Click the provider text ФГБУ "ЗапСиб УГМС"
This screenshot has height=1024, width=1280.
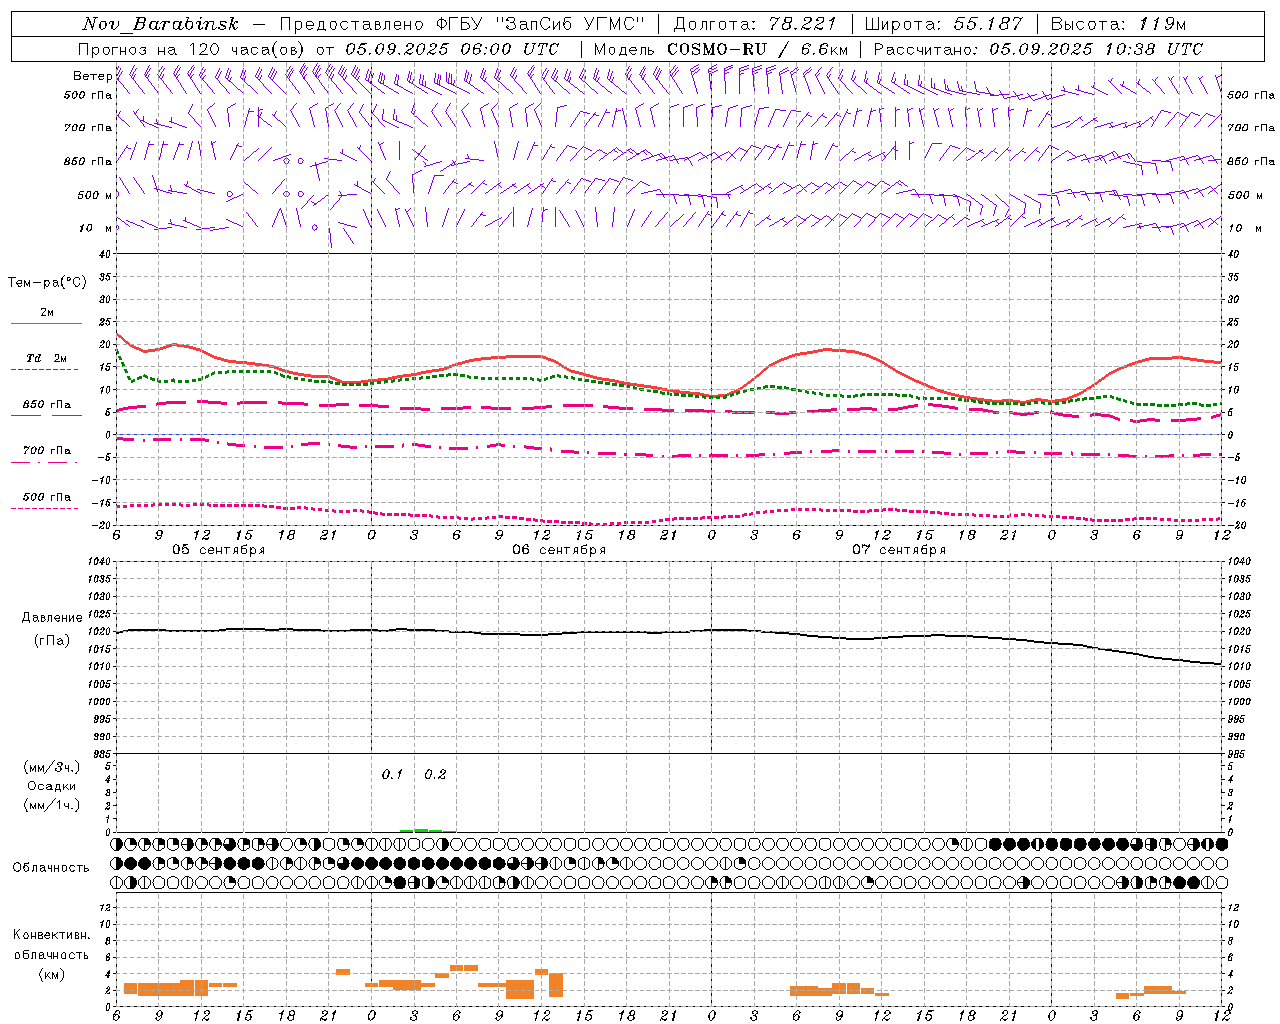click(x=541, y=24)
